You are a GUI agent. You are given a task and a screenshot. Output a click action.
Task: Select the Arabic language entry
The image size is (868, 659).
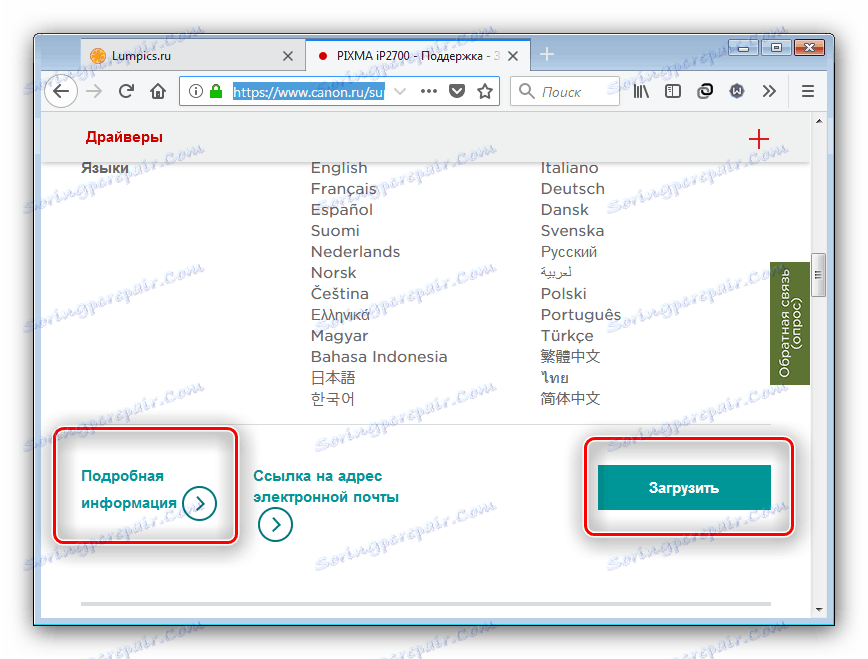click(556, 272)
